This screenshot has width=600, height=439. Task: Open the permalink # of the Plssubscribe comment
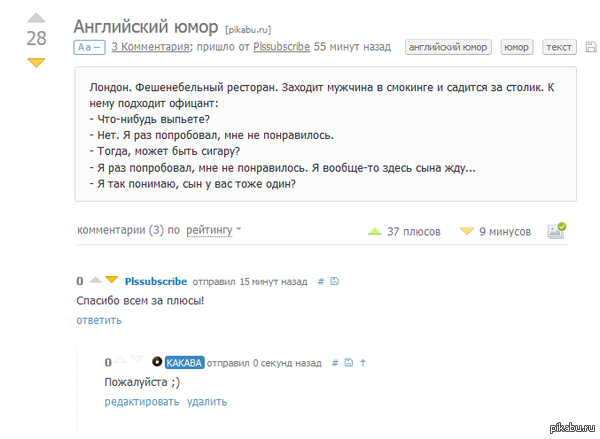pos(321,282)
